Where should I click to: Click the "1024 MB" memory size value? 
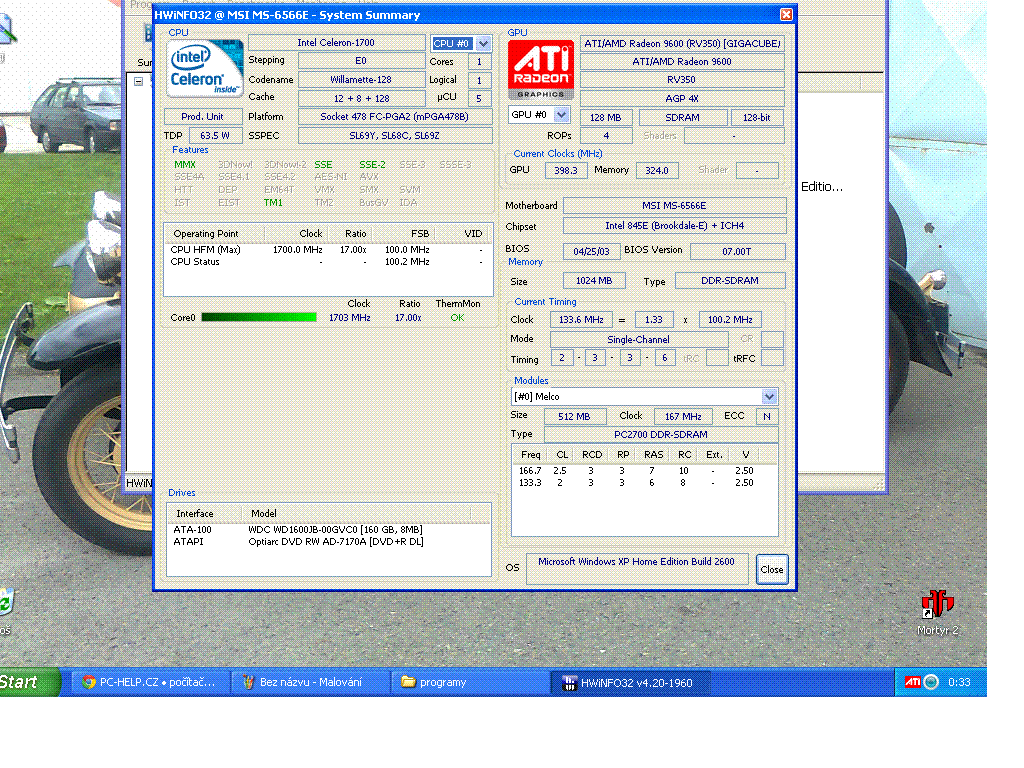click(594, 281)
